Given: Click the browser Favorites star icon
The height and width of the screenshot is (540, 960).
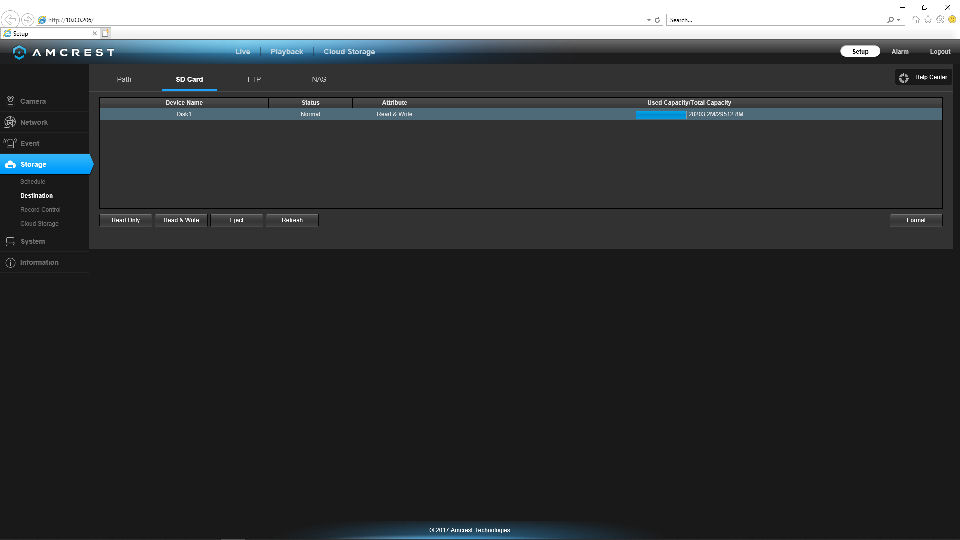Looking at the screenshot, I should coord(928,20).
